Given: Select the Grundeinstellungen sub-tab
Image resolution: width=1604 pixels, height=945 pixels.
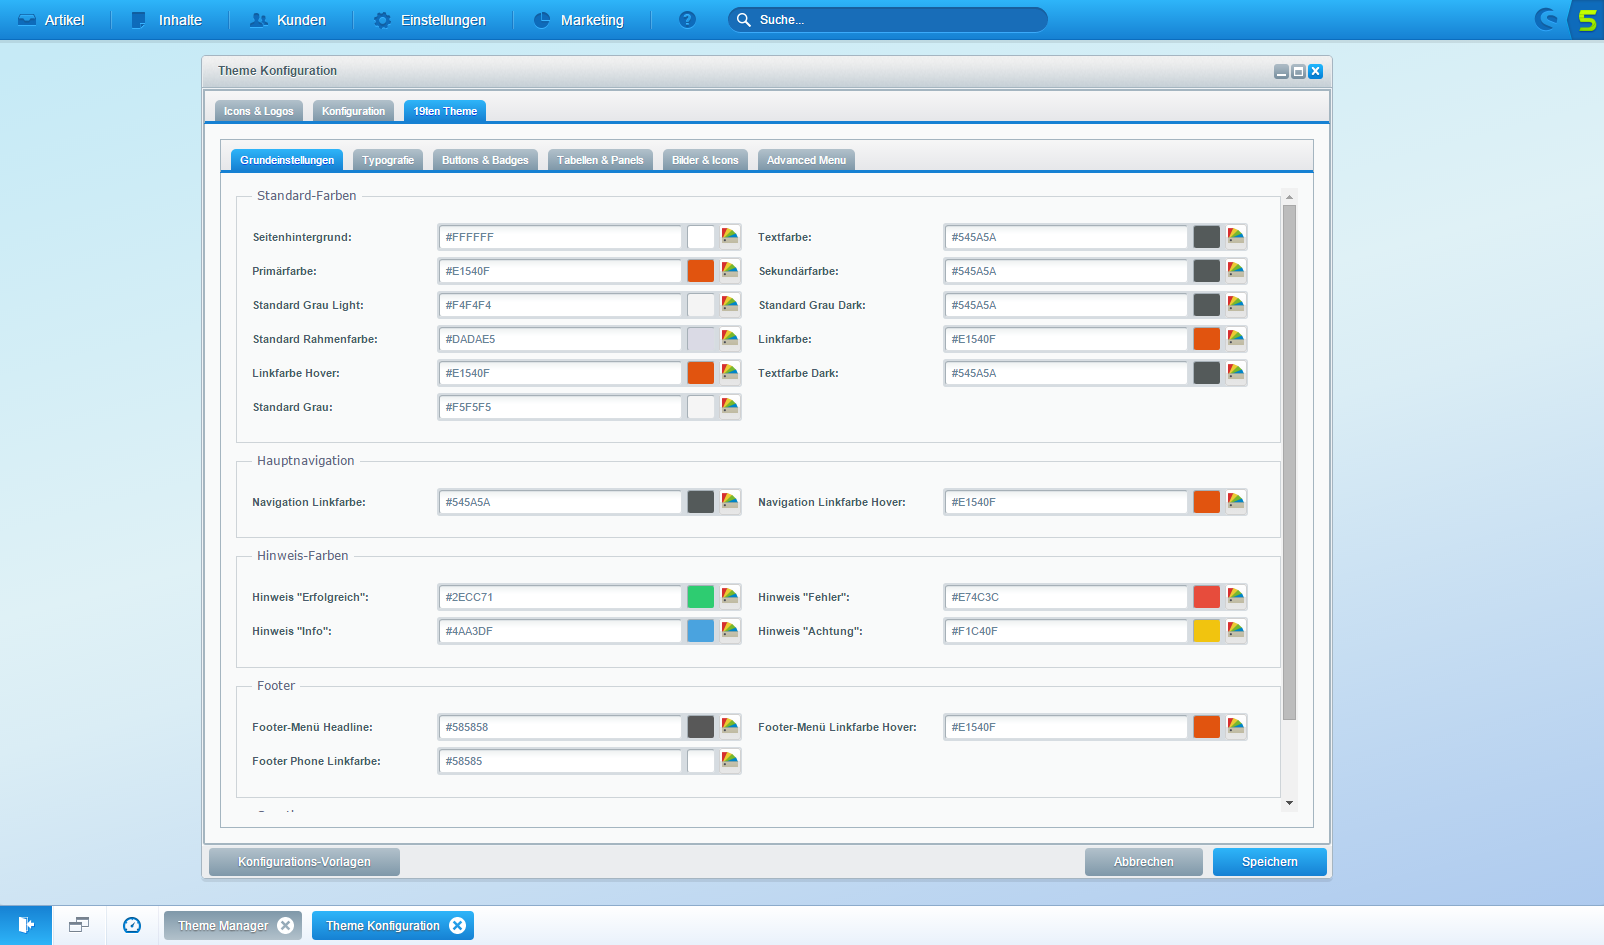Looking at the screenshot, I should 287,160.
